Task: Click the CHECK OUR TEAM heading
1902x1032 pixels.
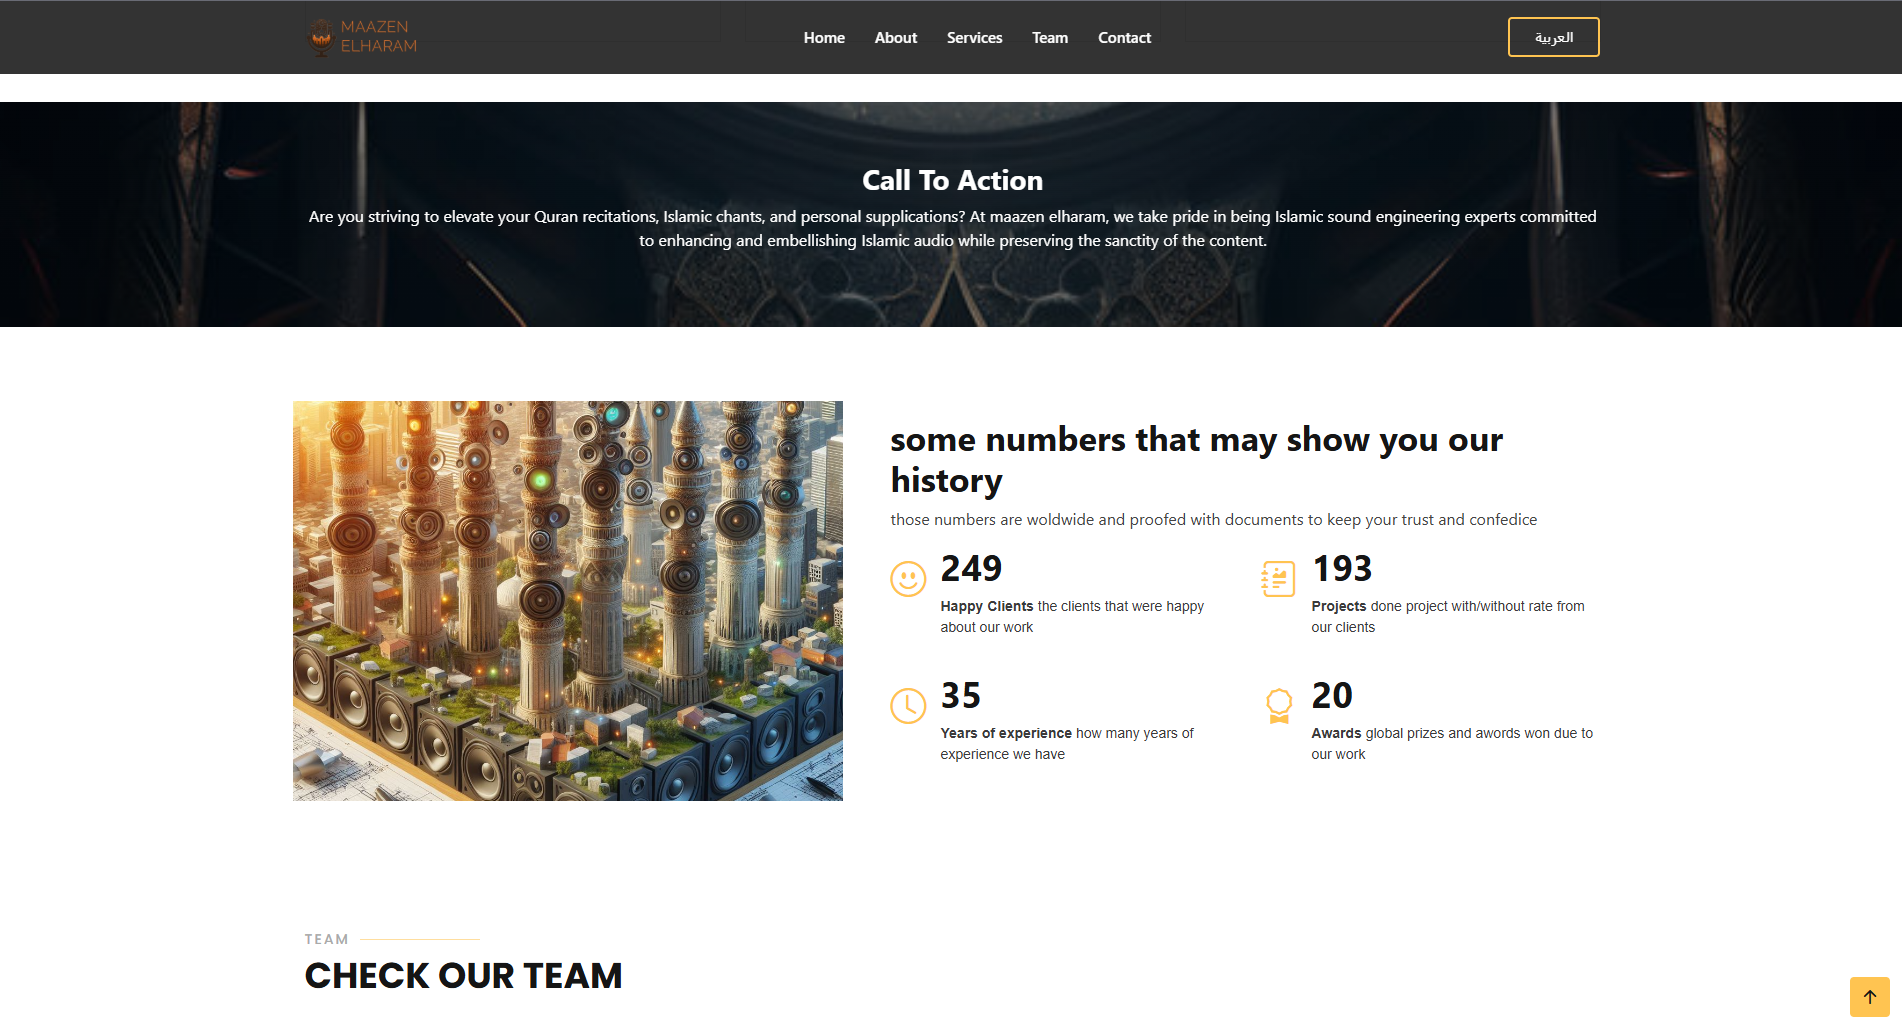Action: (x=463, y=976)
